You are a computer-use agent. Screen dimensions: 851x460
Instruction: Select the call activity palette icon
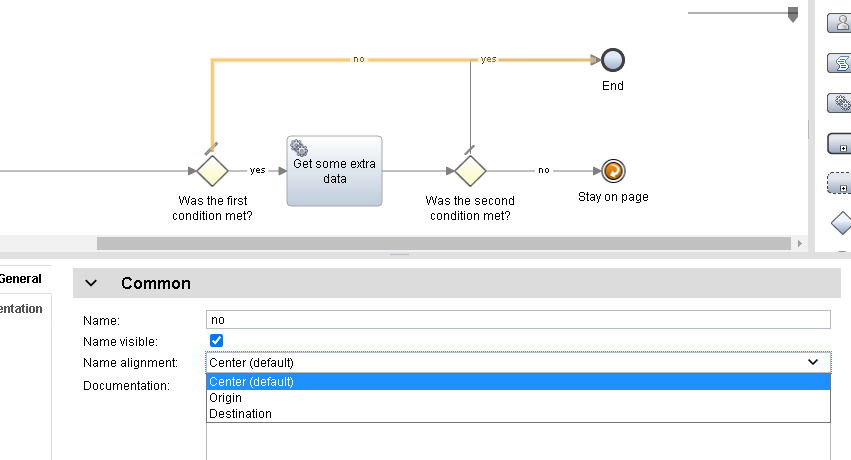(x=839, y=144)
